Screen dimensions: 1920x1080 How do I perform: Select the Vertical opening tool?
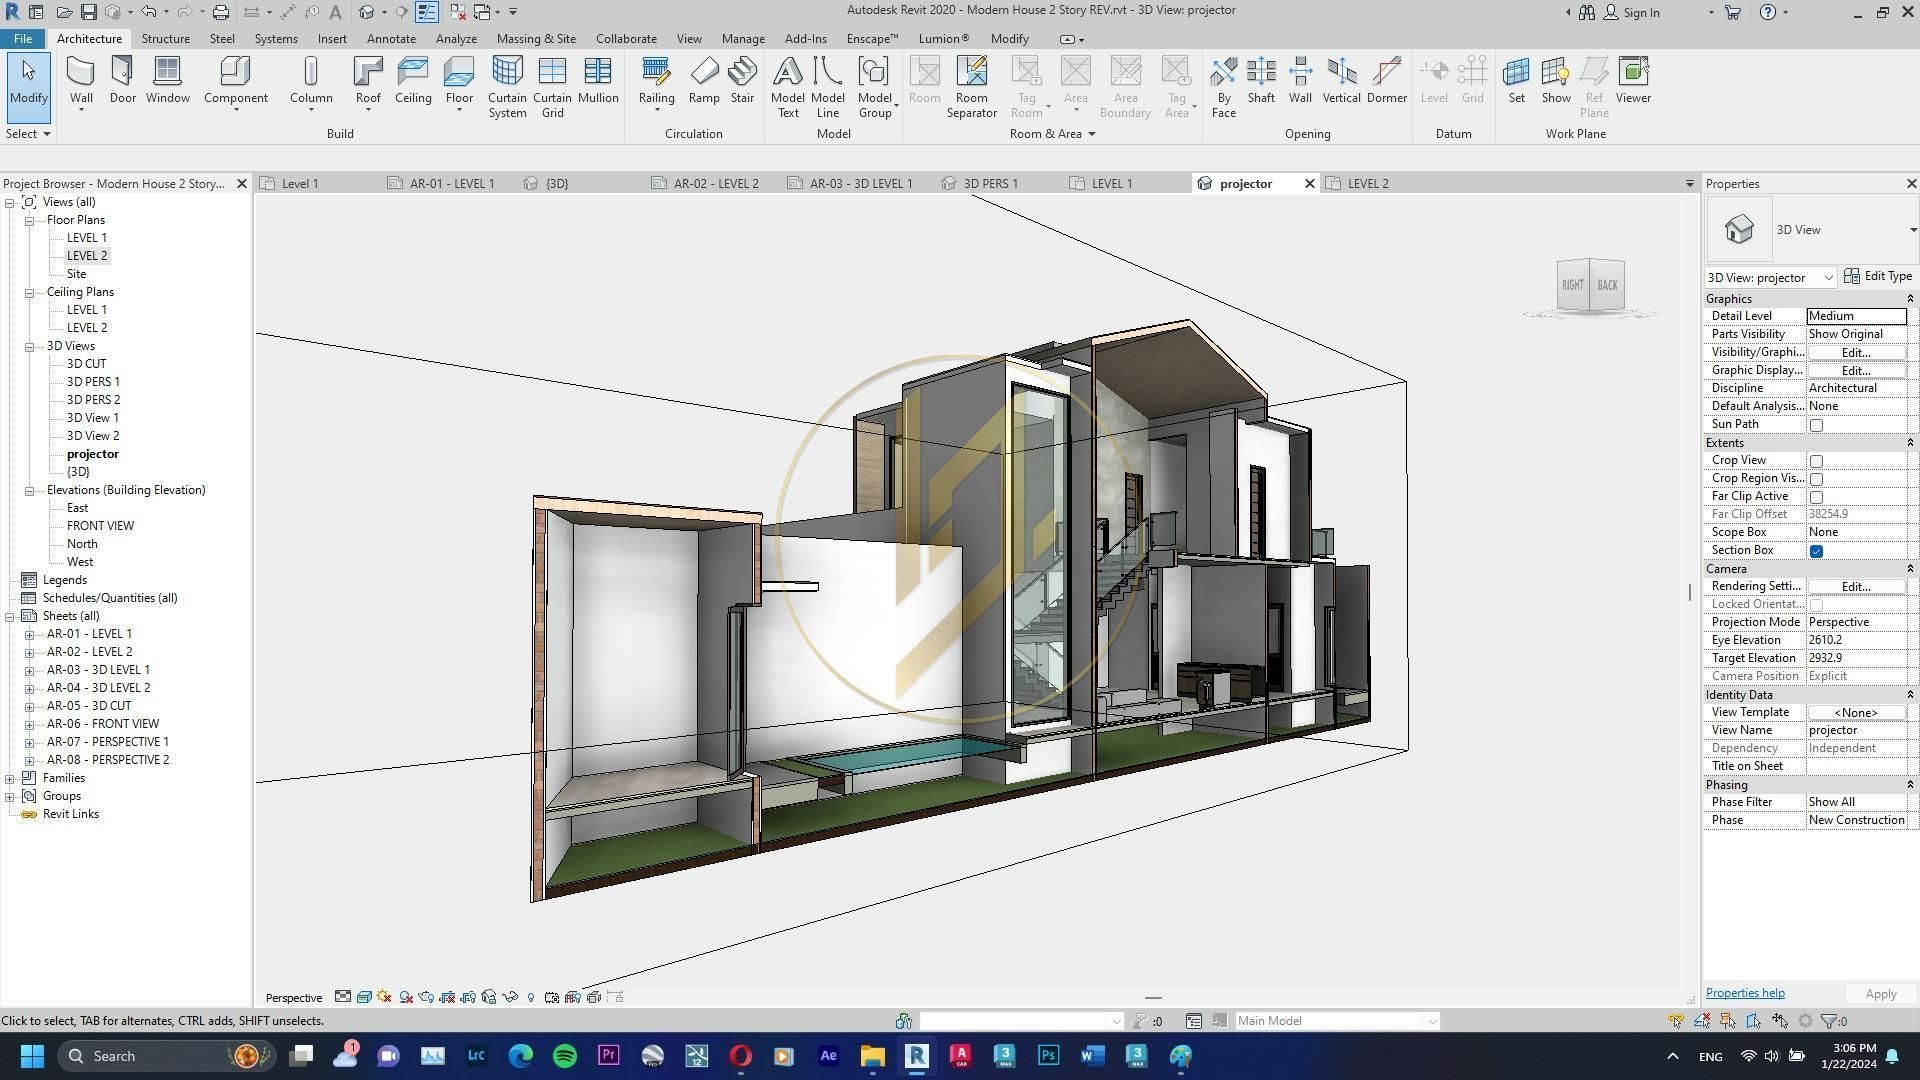1341,80
